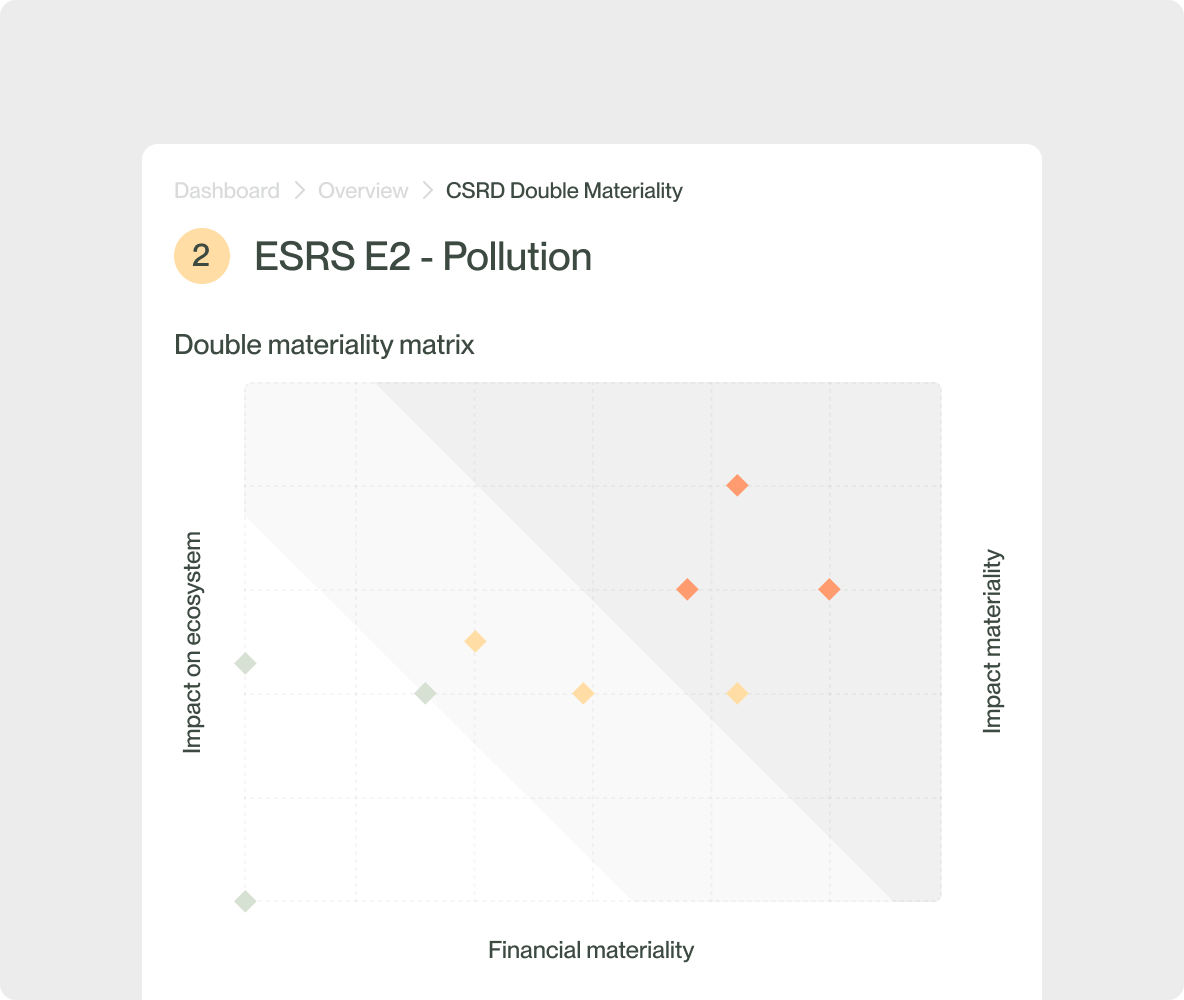
Task: Click the Double materiality matrix heading
Action: pyautogui.click(x=324, y=345)
